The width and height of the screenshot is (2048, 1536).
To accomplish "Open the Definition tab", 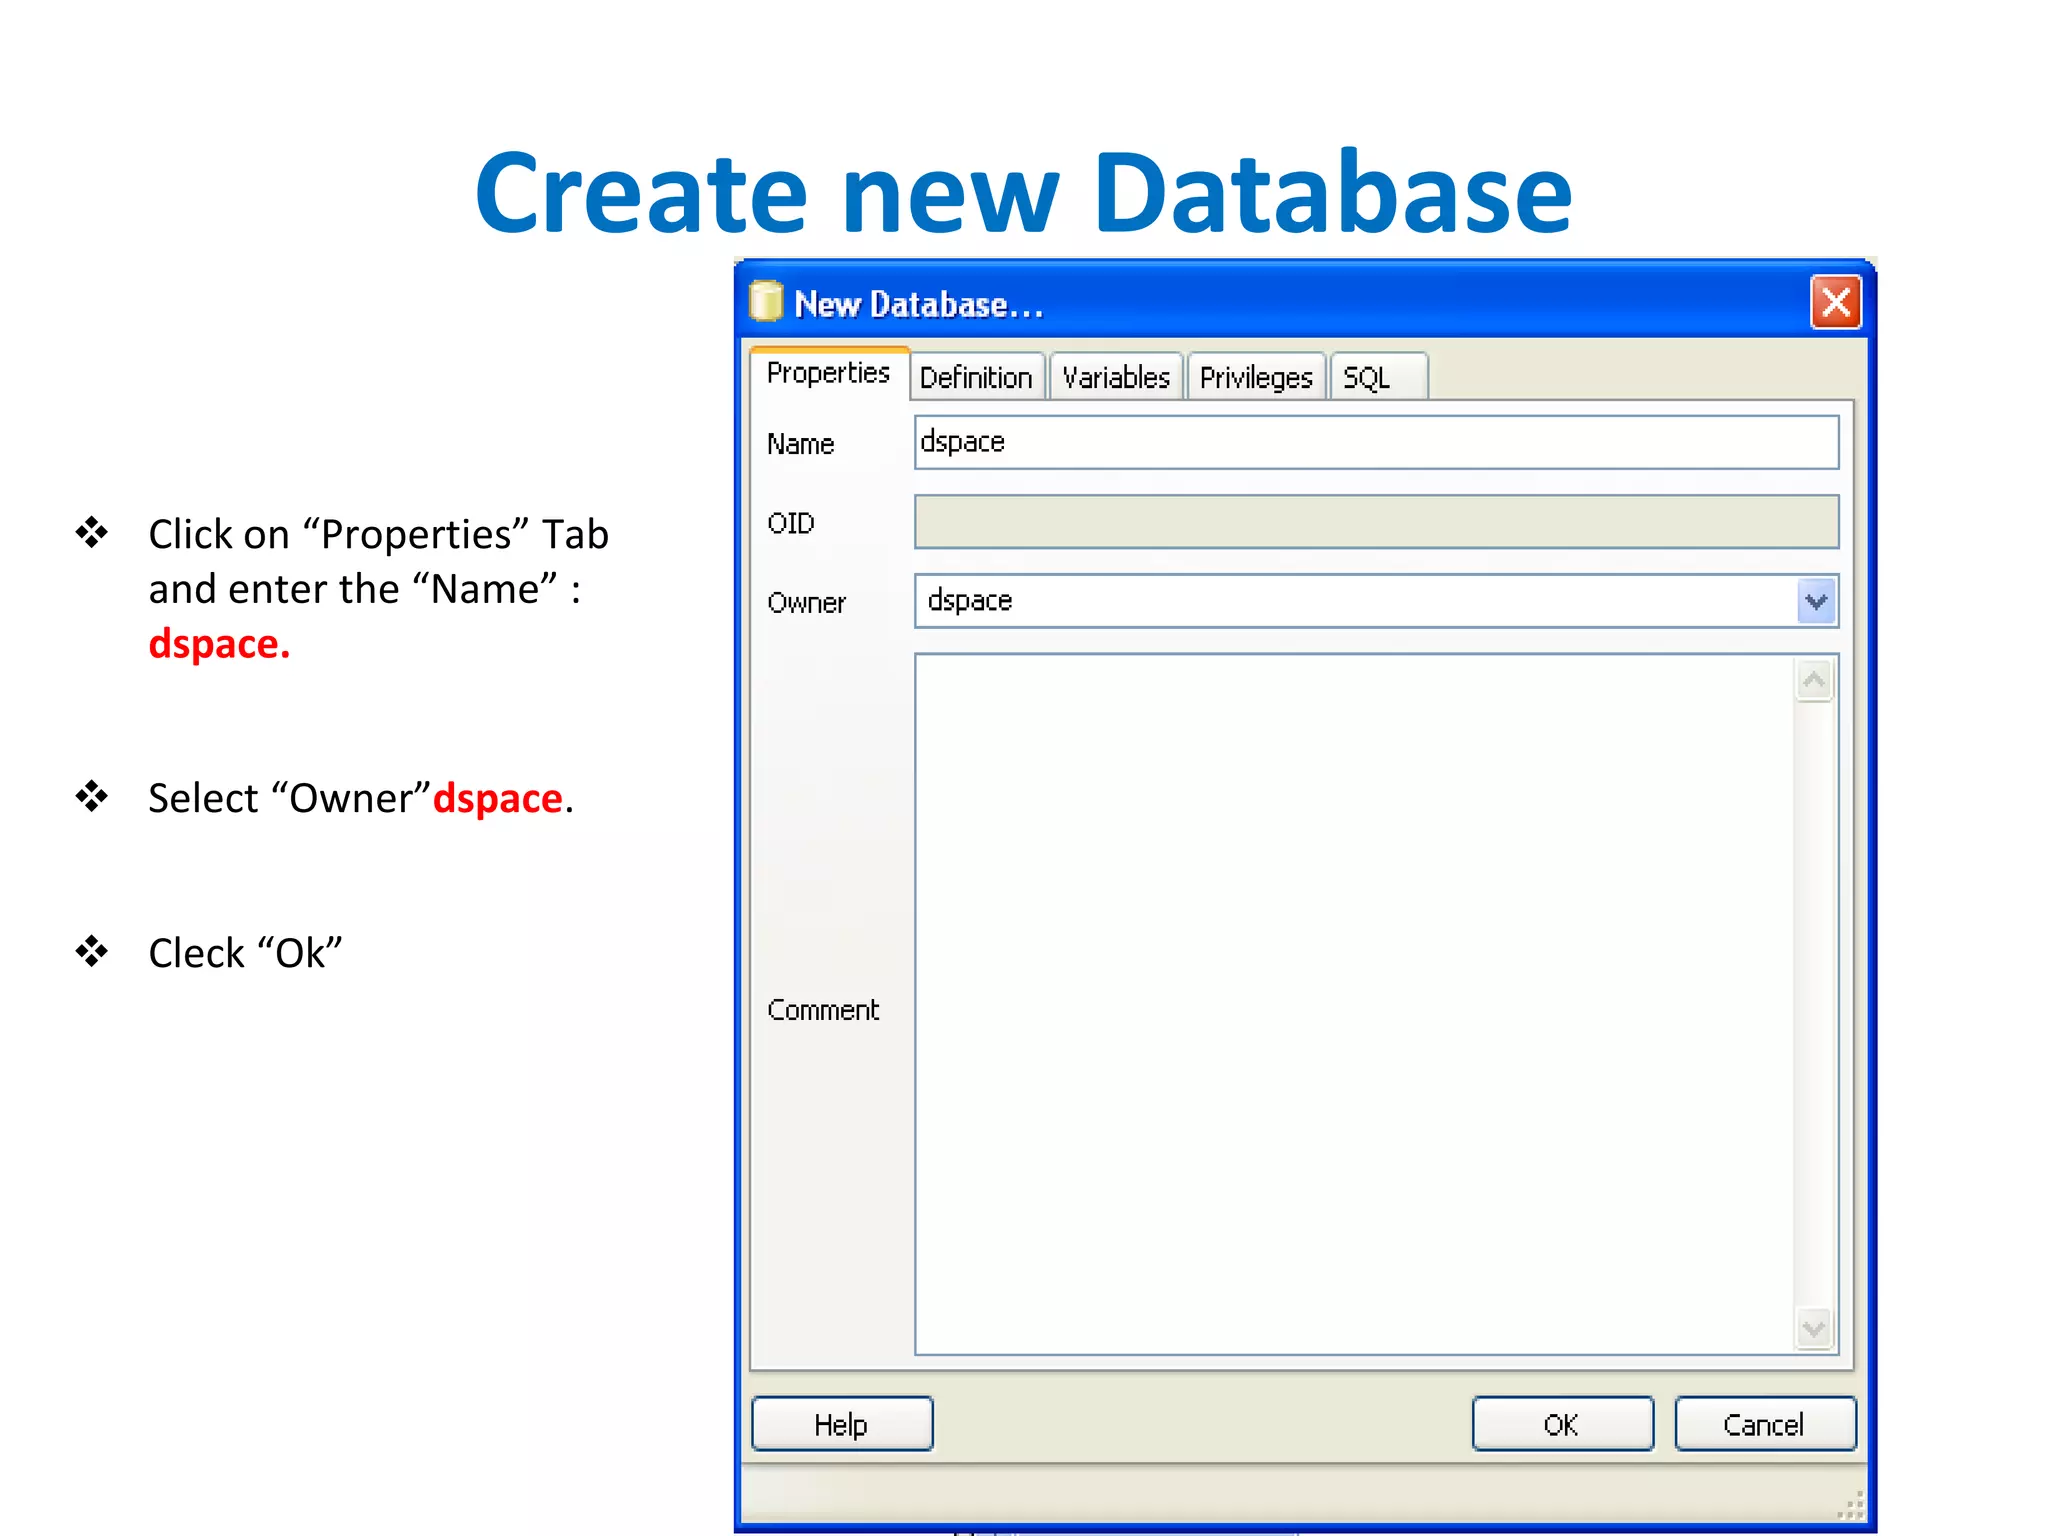I will (x=976, y=377).
